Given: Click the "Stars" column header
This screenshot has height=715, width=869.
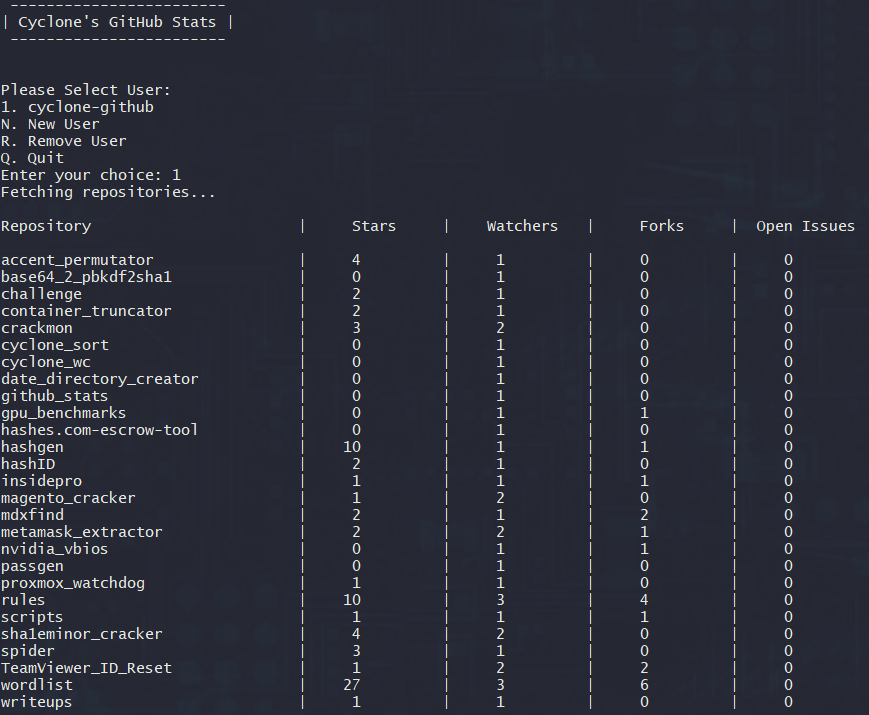Looking at the screenshot, I should click(374, 226).
